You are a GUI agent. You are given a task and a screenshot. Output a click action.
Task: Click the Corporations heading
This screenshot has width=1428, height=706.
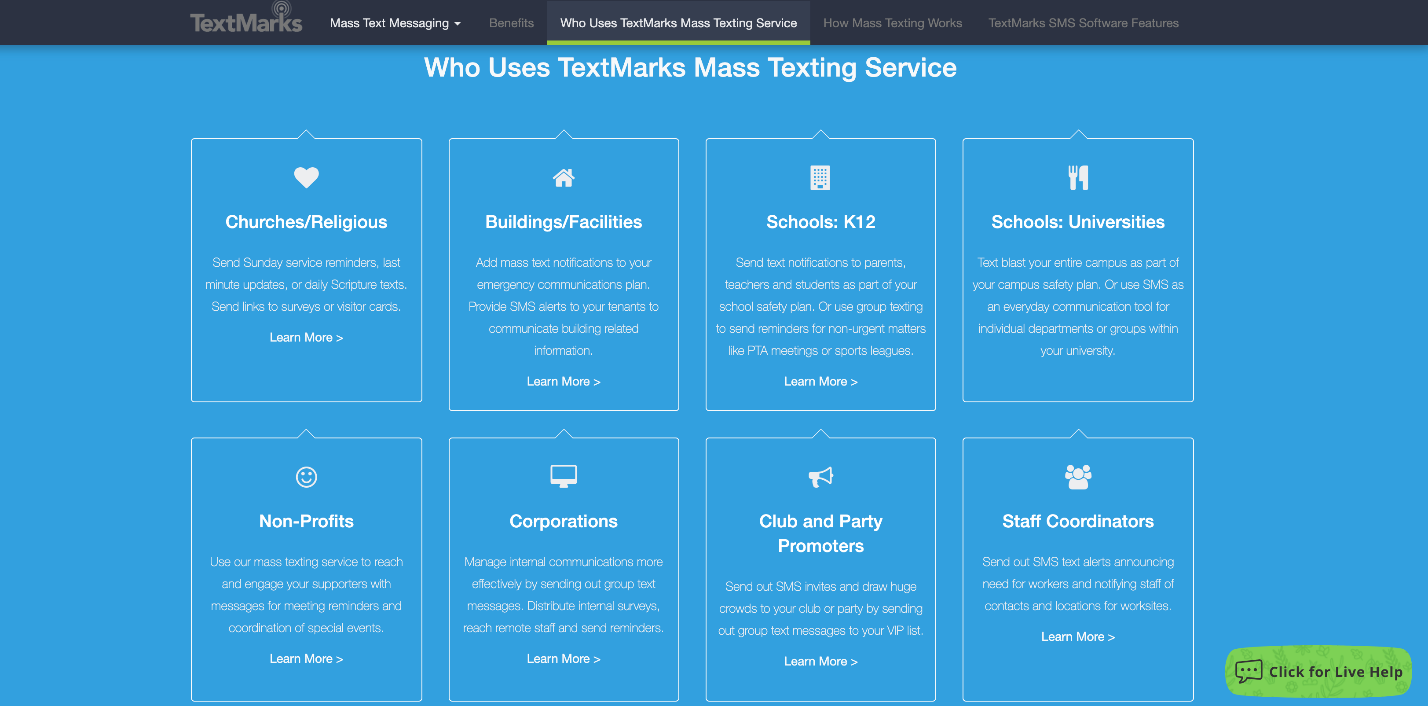(x=564, y=521)
